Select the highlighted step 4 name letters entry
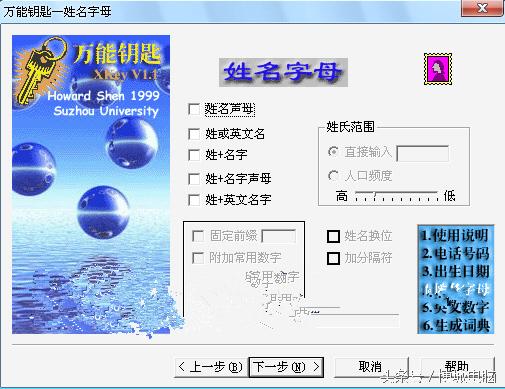This screenshot has height=389, width=505. 455,289
